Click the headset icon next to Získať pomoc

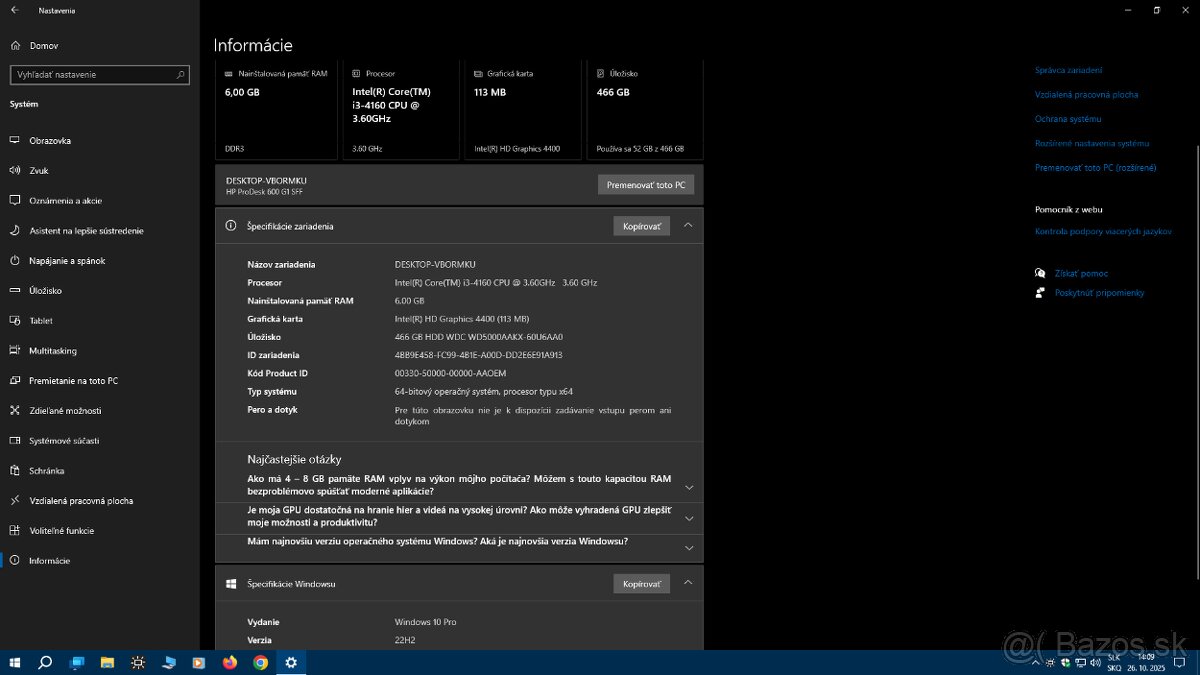click(x=1040, y=272)
